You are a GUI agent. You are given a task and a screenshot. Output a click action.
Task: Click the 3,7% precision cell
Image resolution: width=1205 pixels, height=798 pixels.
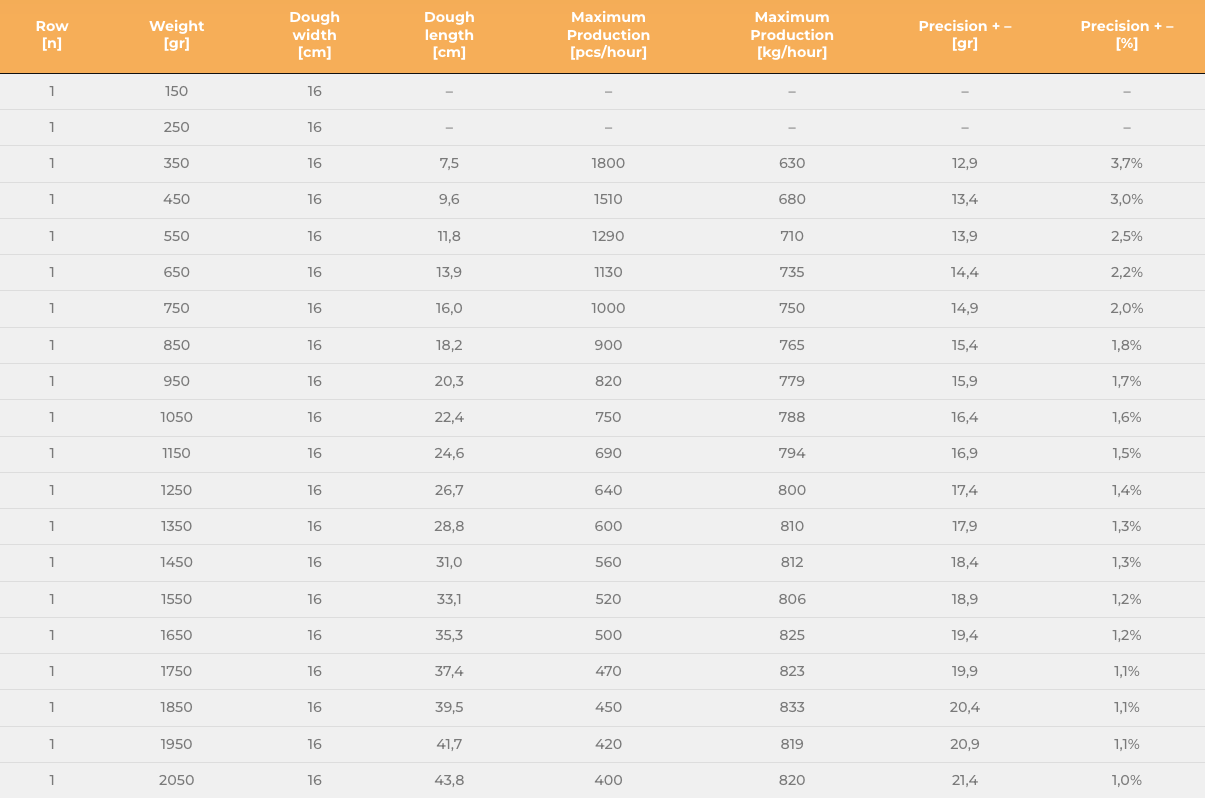click(1127, 163)
